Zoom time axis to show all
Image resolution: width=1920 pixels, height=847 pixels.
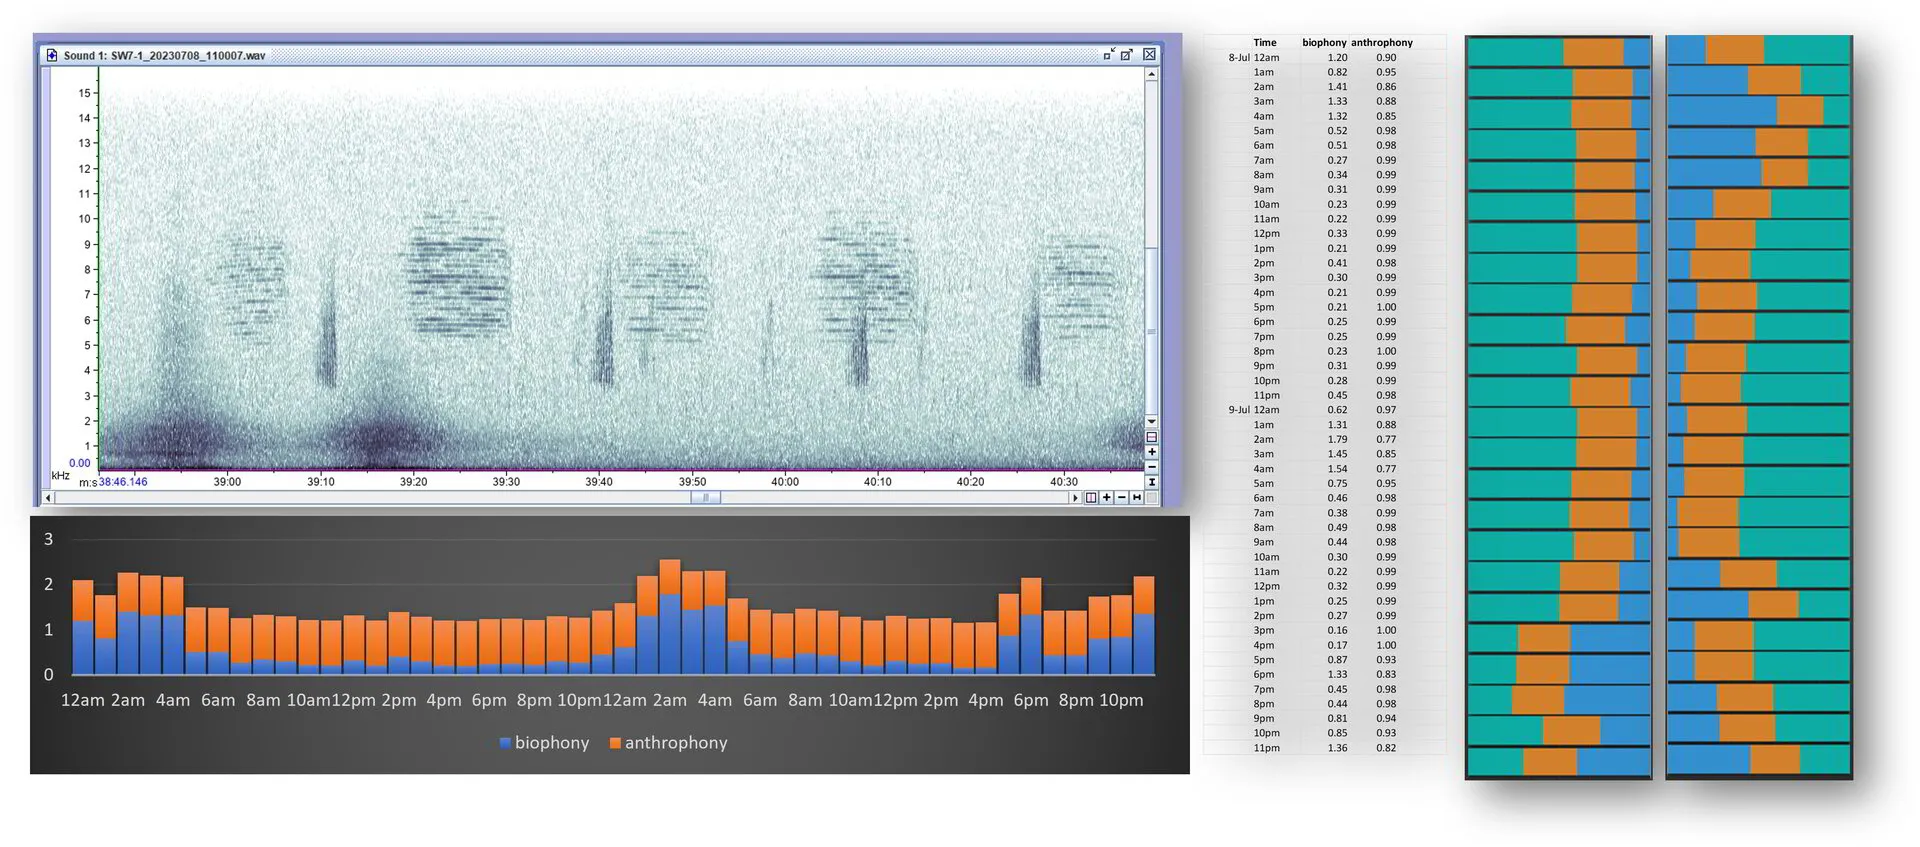click(x=1136, y=497)
